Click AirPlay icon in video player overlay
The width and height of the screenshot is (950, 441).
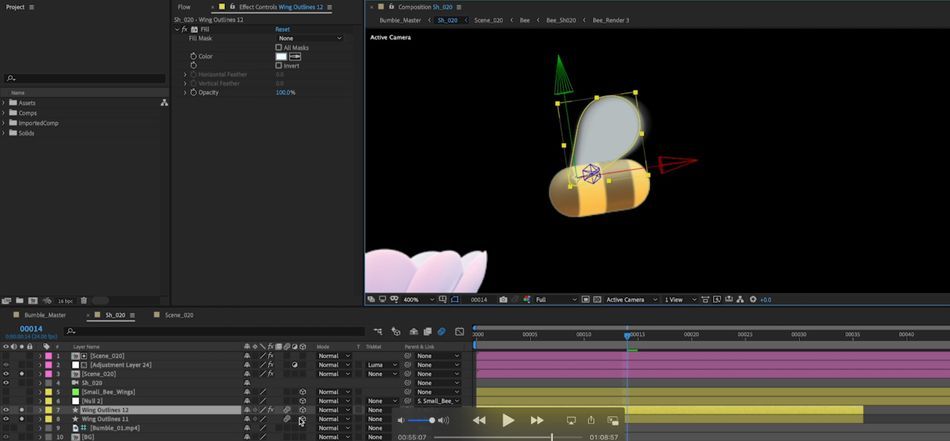tap(571, 420)
